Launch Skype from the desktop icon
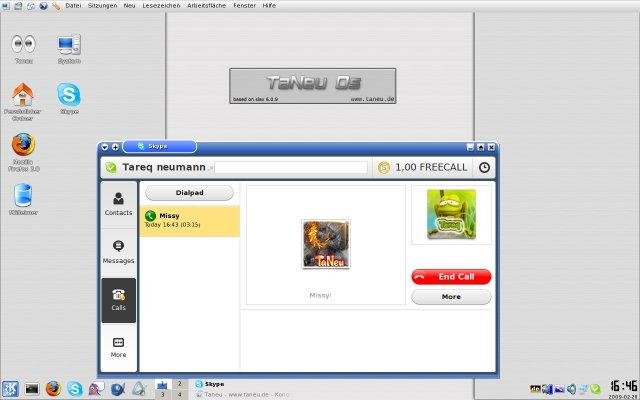Image resolution: width=640 pixels, height=400 pixels. (69, 98)
